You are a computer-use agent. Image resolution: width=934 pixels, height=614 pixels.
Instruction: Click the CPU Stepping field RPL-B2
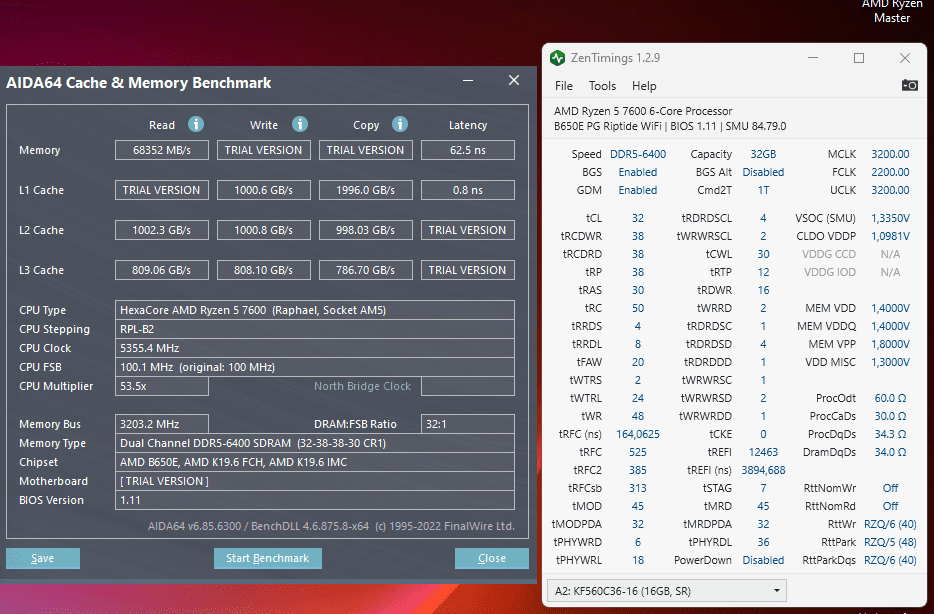[x=315, y=329]
